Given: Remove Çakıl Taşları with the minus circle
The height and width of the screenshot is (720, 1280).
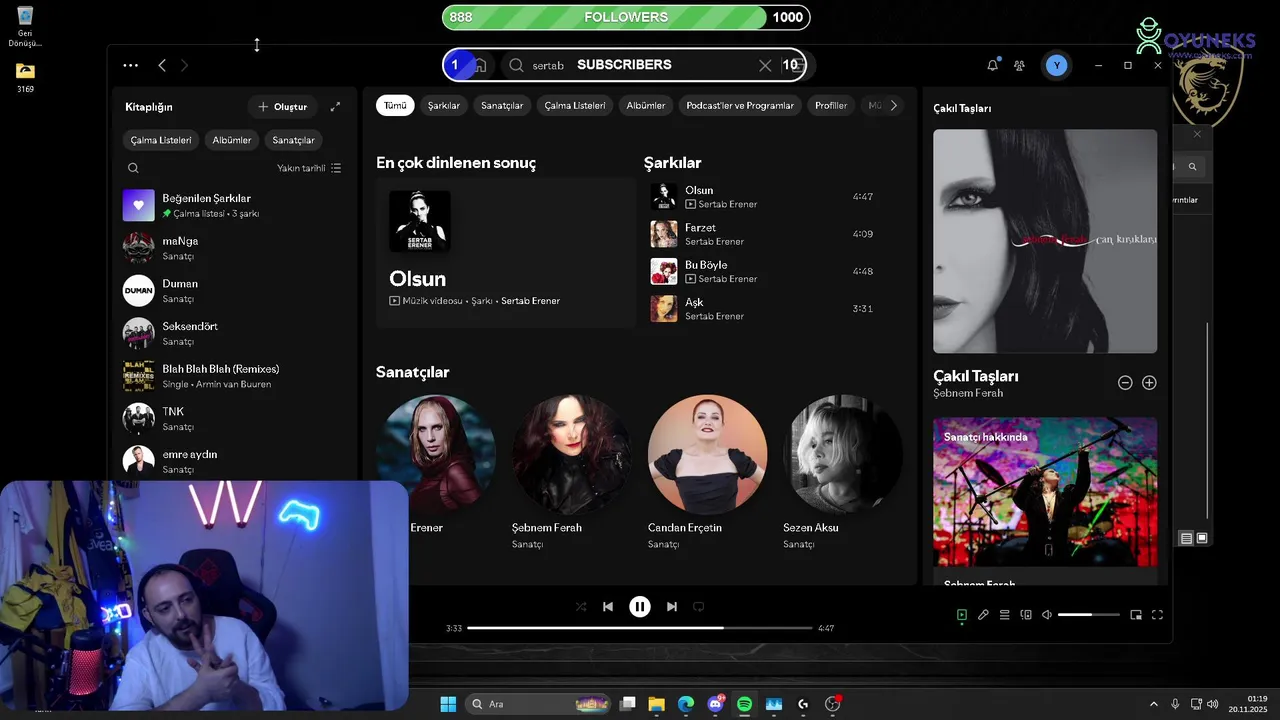Looking at the screenshot, I should click(1125, 383).
